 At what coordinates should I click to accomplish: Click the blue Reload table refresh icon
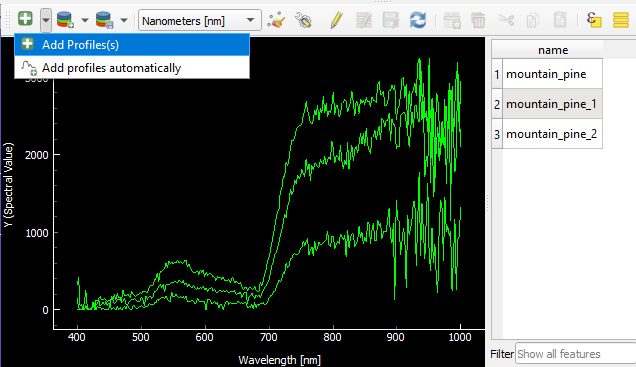coord(418,20)
